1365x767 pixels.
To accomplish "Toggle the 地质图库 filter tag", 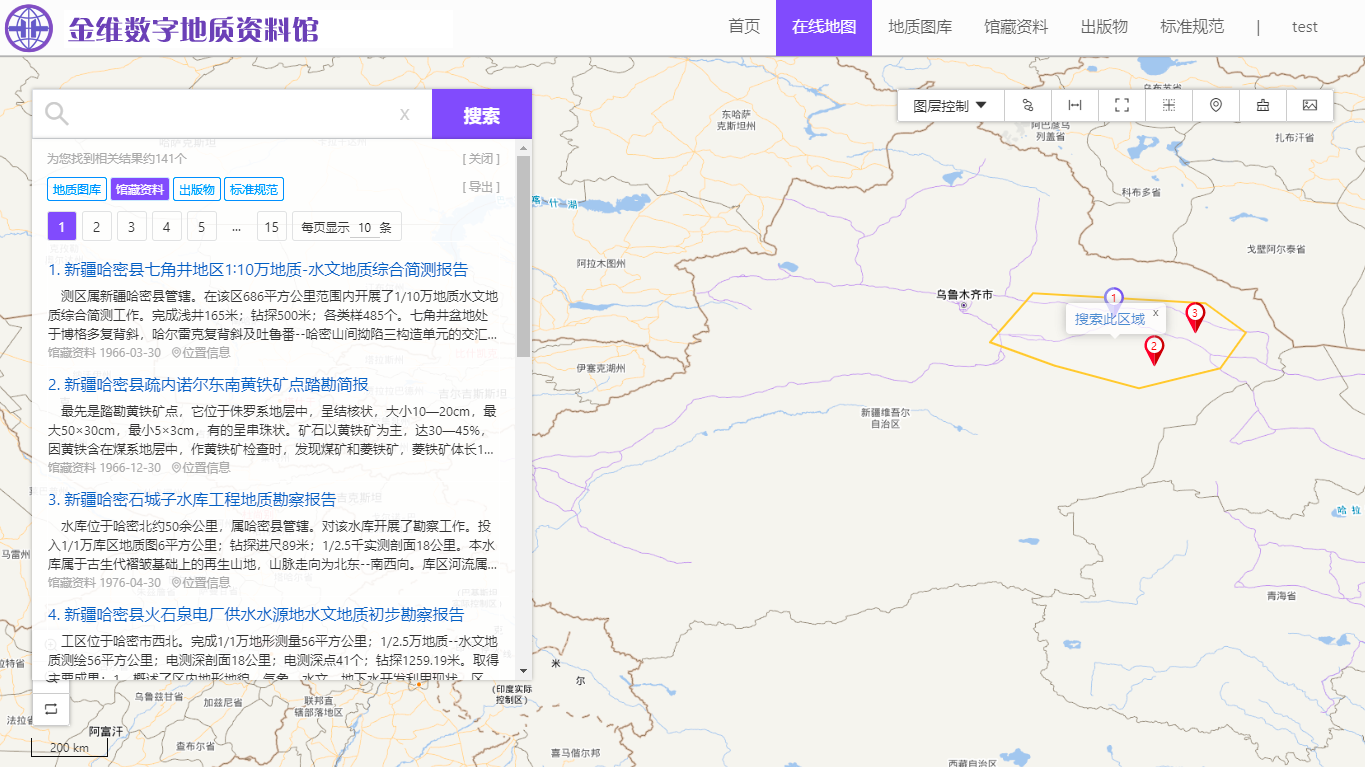I will tap(77, 189).
